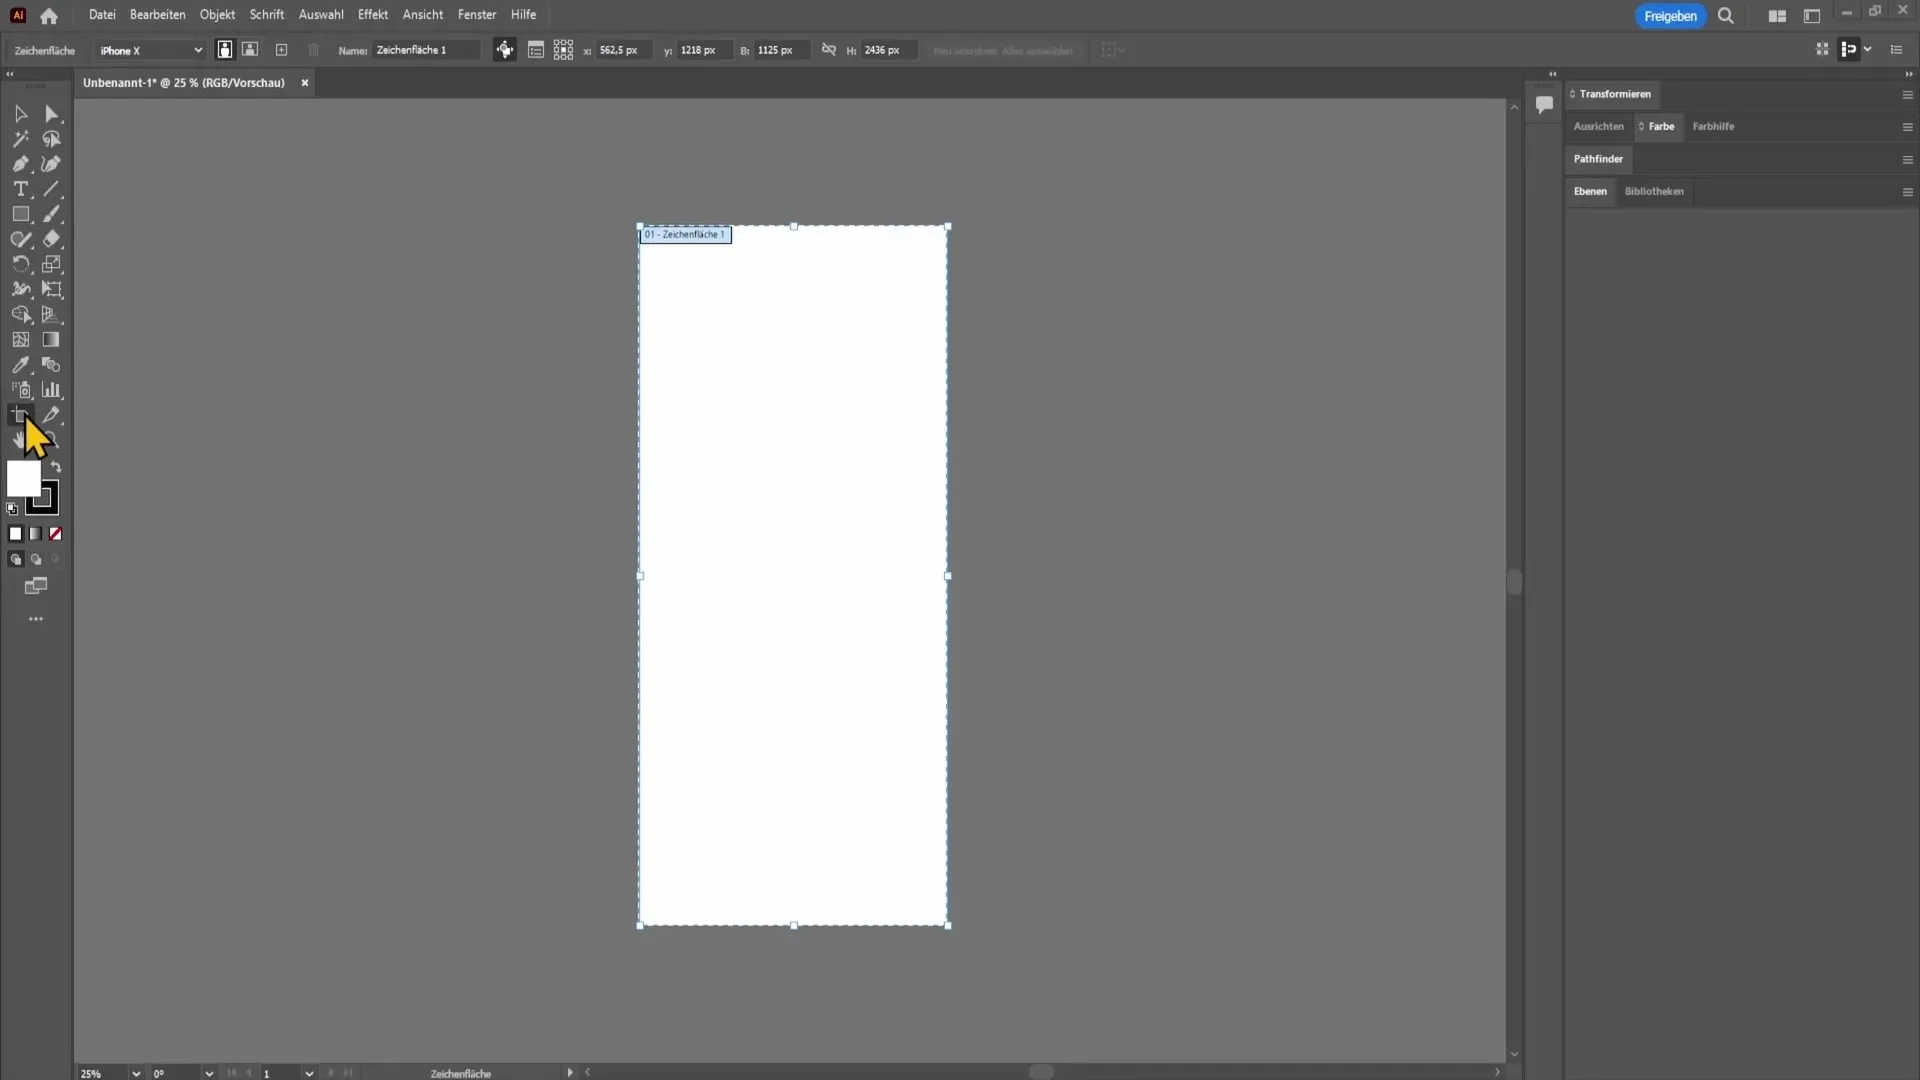Swap fill and stroke colors

click(x=56, y=467)
